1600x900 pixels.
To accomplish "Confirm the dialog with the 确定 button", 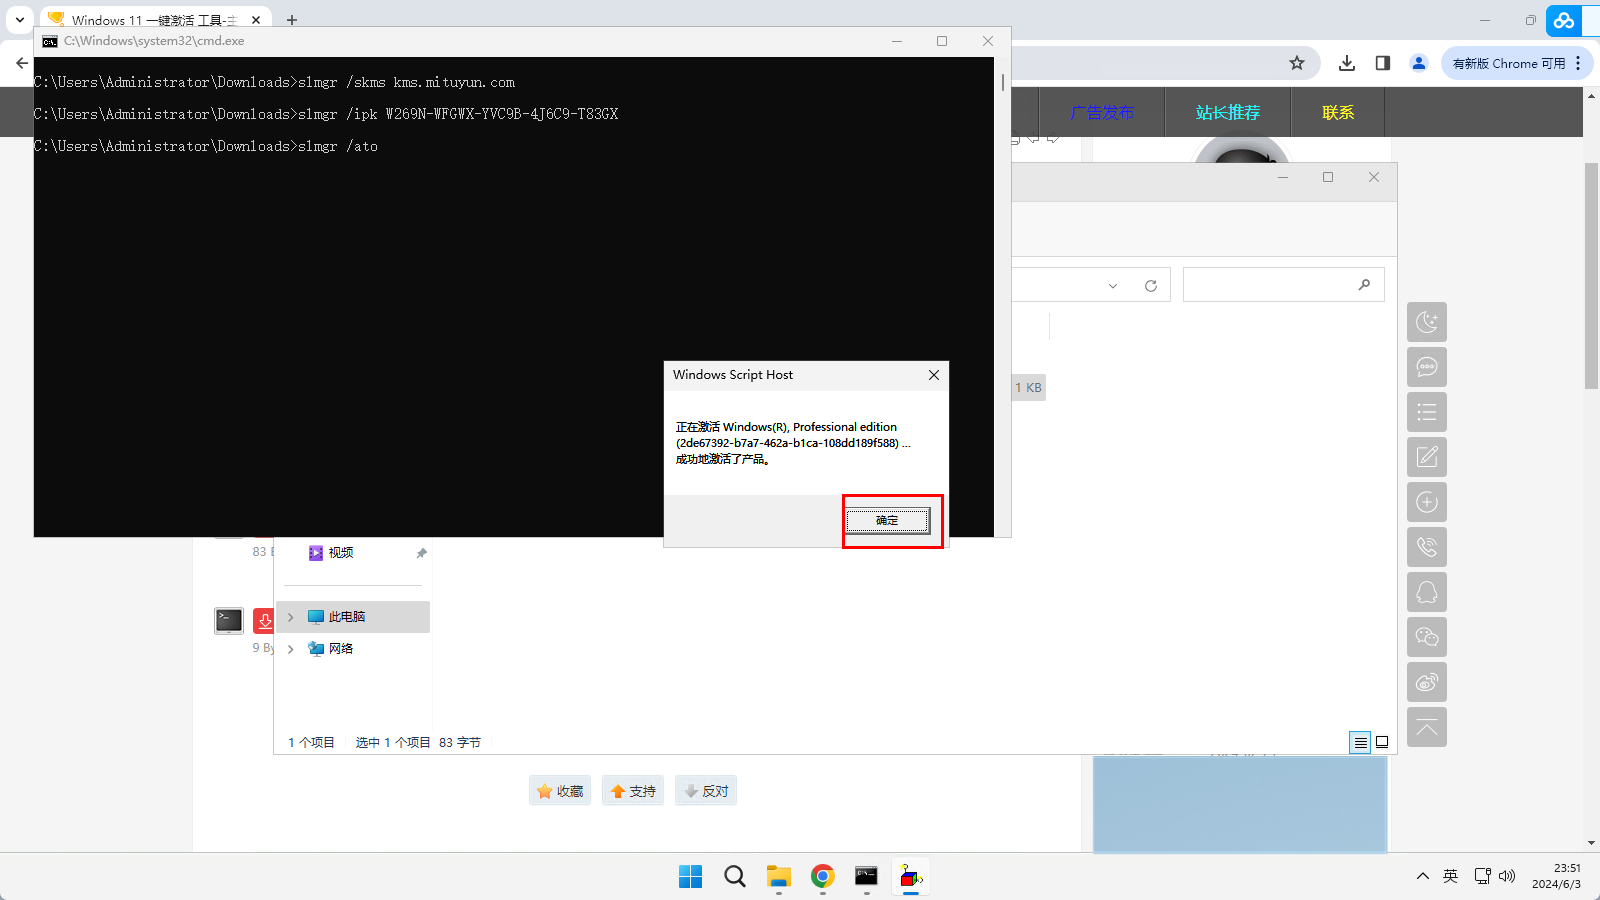I will pos(888,520).
